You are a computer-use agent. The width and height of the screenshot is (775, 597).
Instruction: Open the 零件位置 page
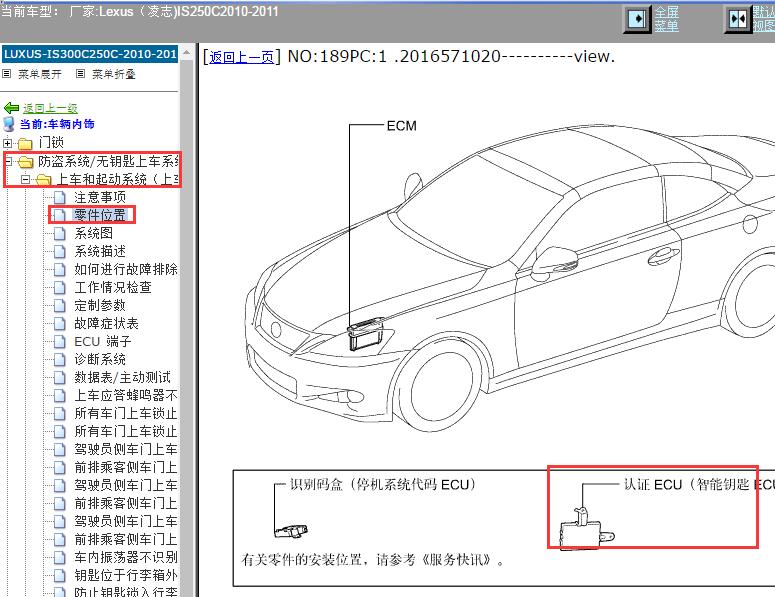(100, 215)
